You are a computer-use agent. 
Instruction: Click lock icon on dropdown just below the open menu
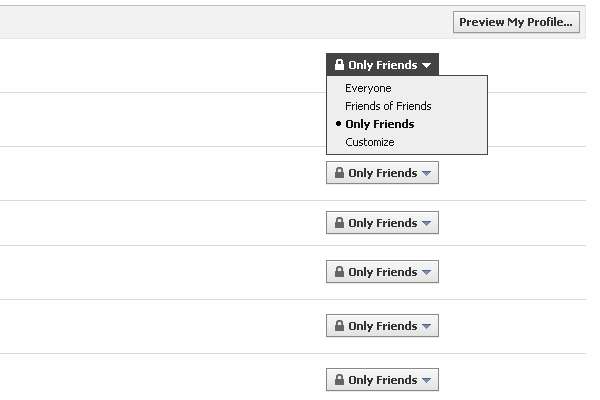pos(339,173)
